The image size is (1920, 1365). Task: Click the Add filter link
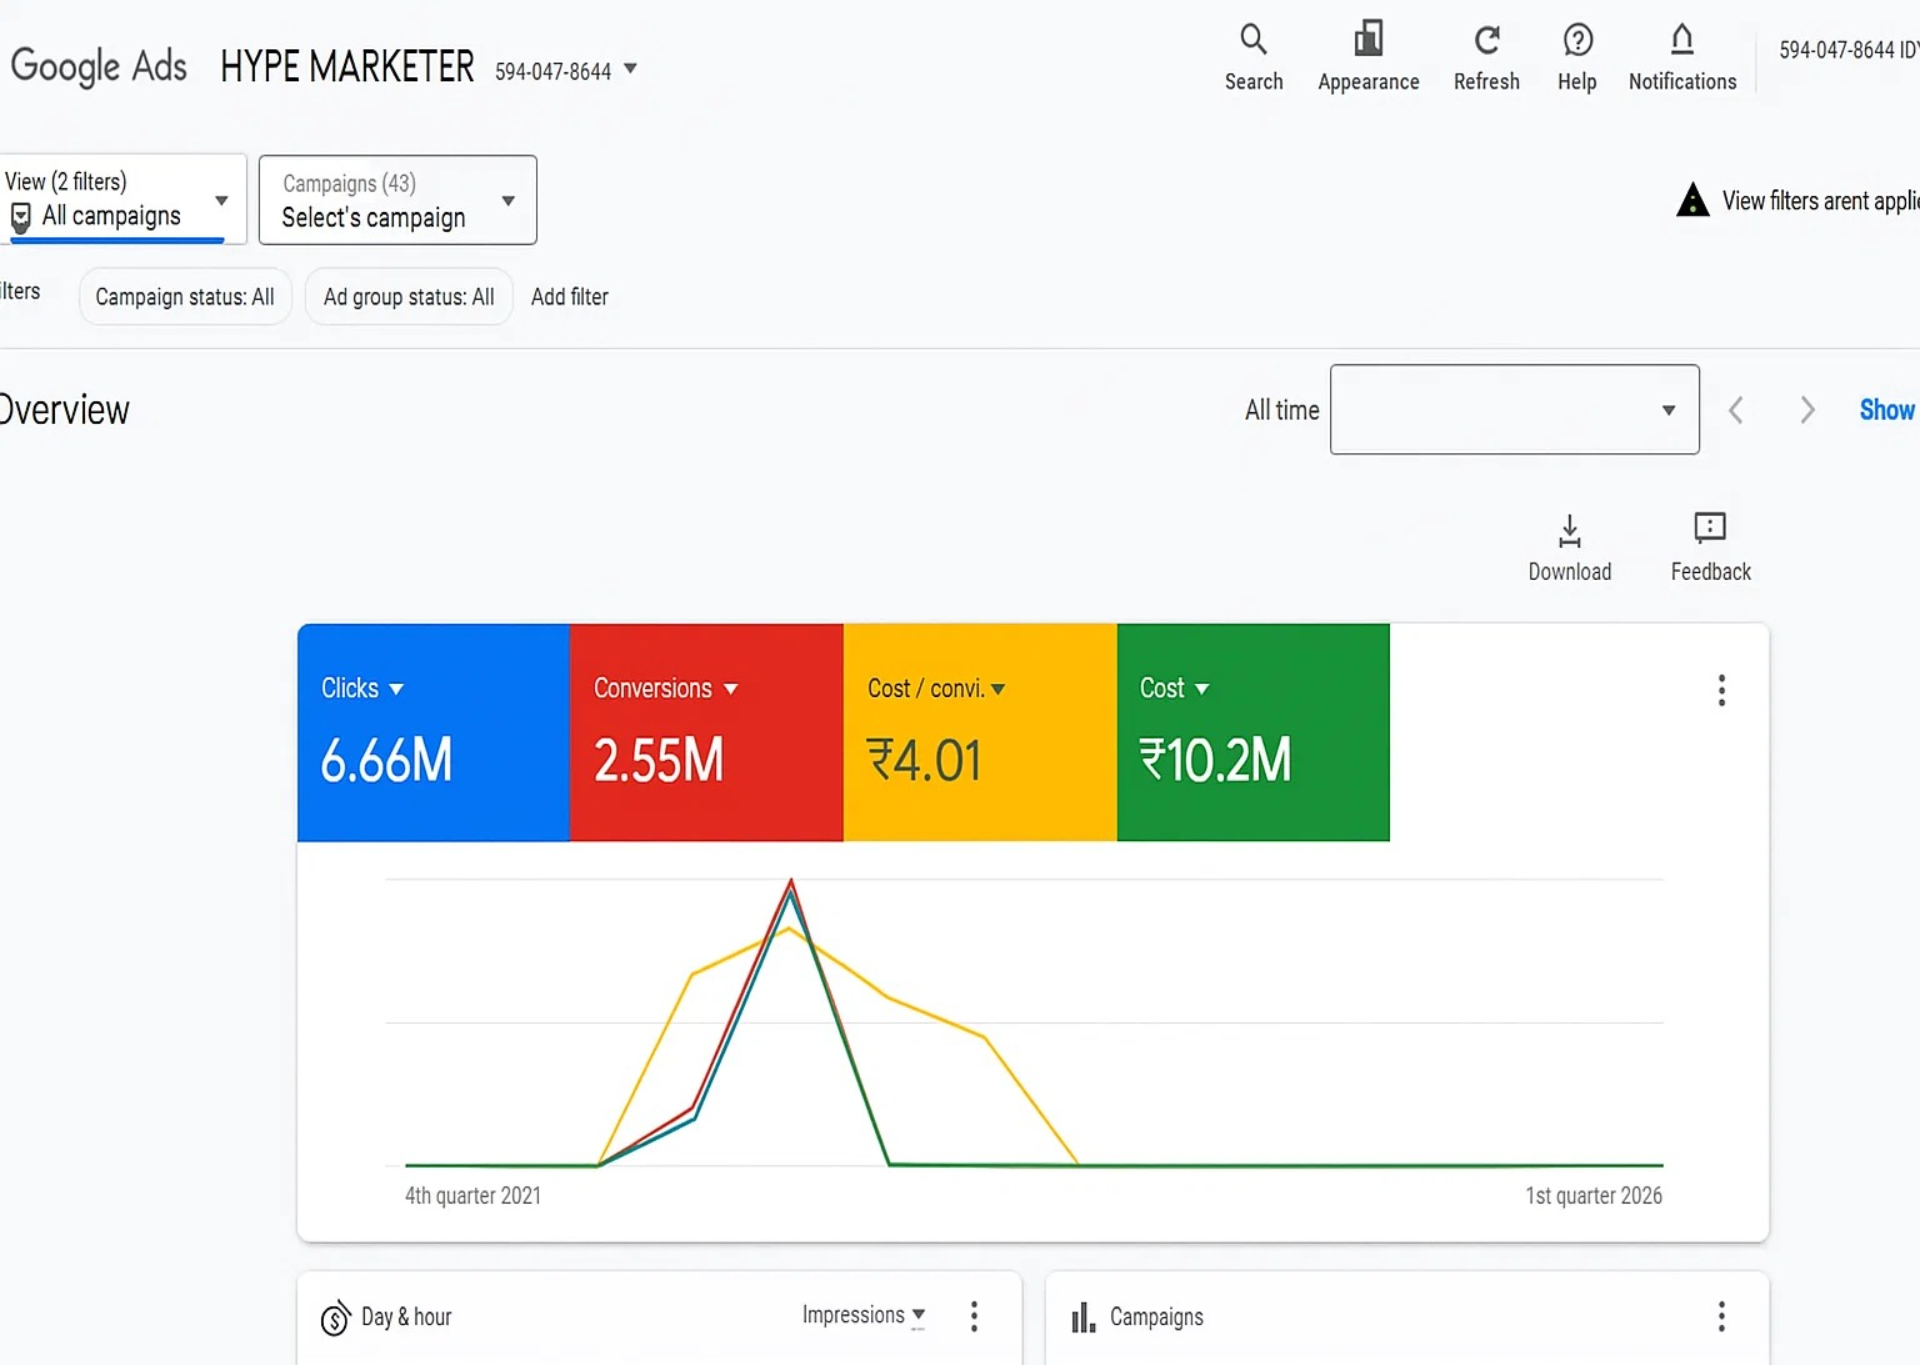(569, 297)
